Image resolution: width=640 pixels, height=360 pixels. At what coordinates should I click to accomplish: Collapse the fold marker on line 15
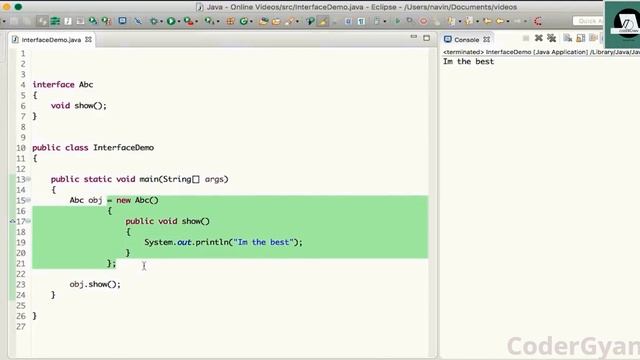[28, 200]
